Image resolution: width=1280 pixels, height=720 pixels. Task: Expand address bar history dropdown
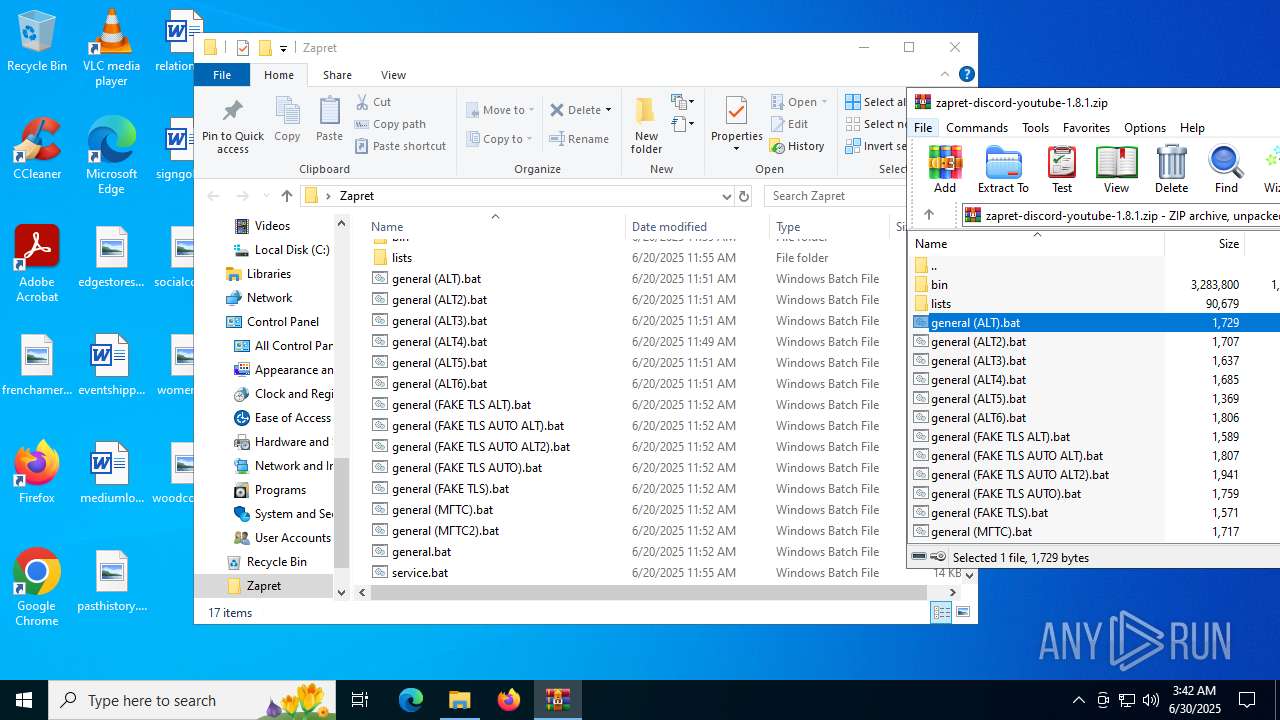point(726,196)
